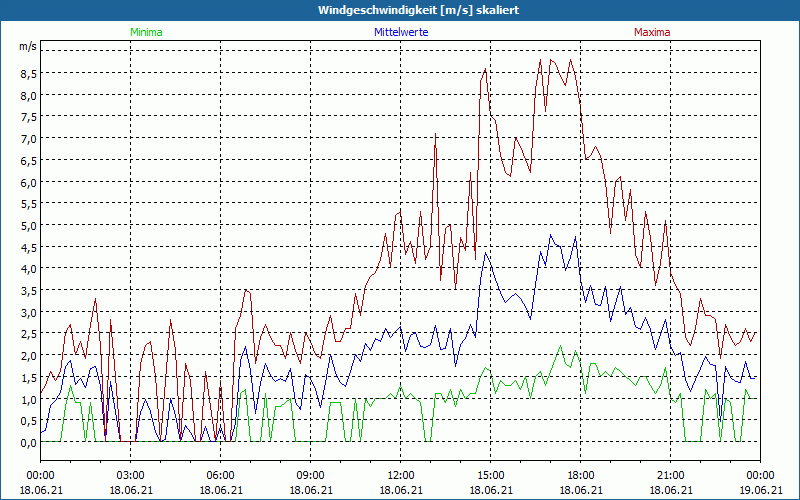Click the 21:00 time axis label

670,476
